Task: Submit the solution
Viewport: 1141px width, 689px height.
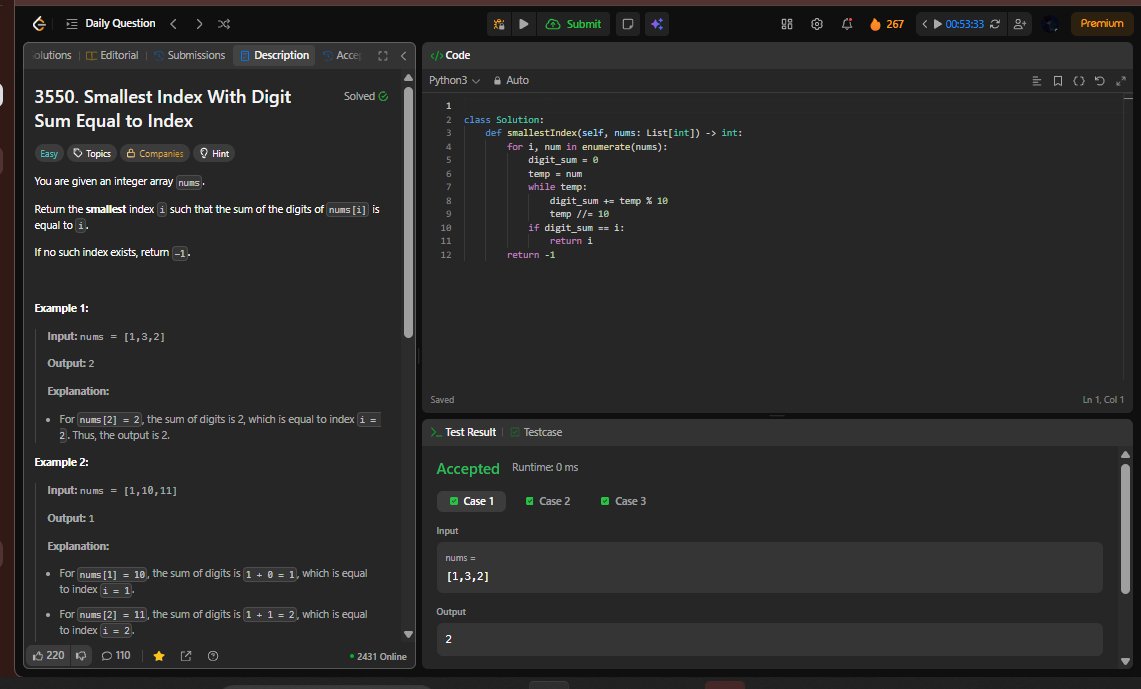Action: click(573, 24)
